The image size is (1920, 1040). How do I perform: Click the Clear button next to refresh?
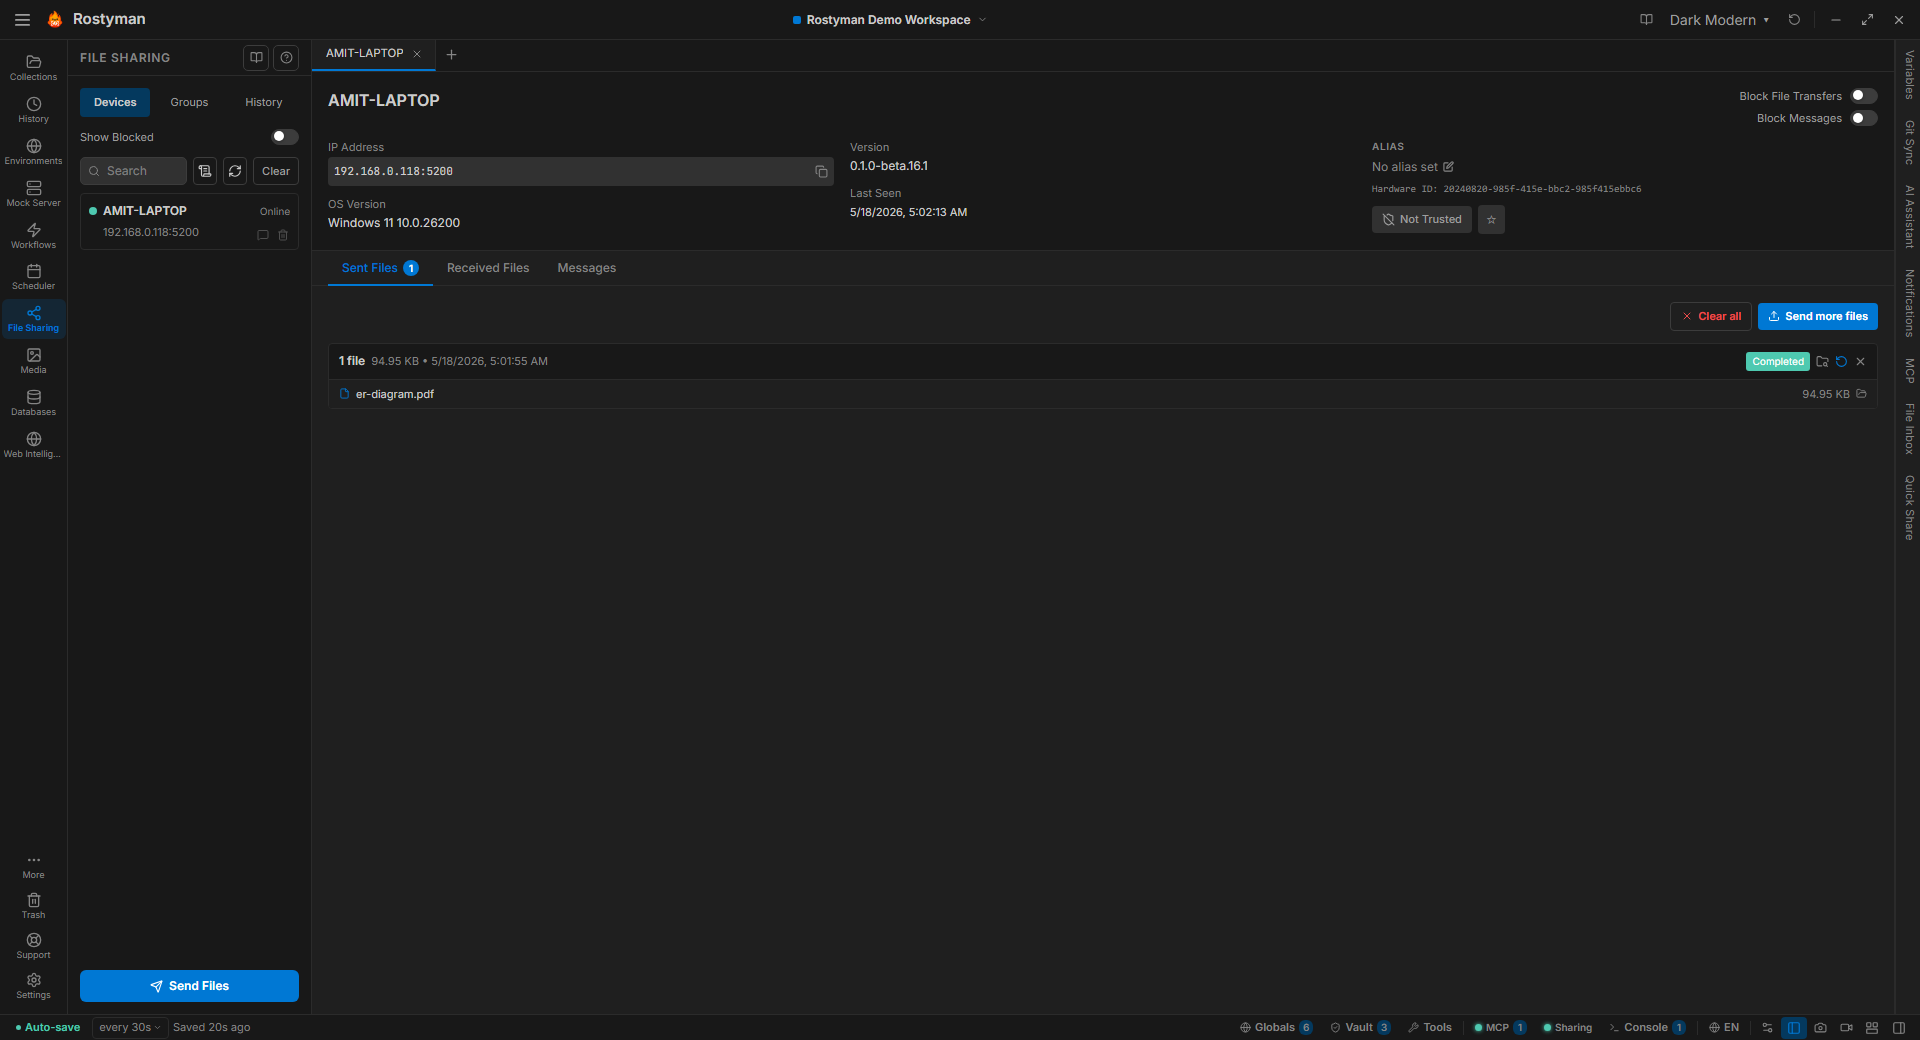(276, 171)
